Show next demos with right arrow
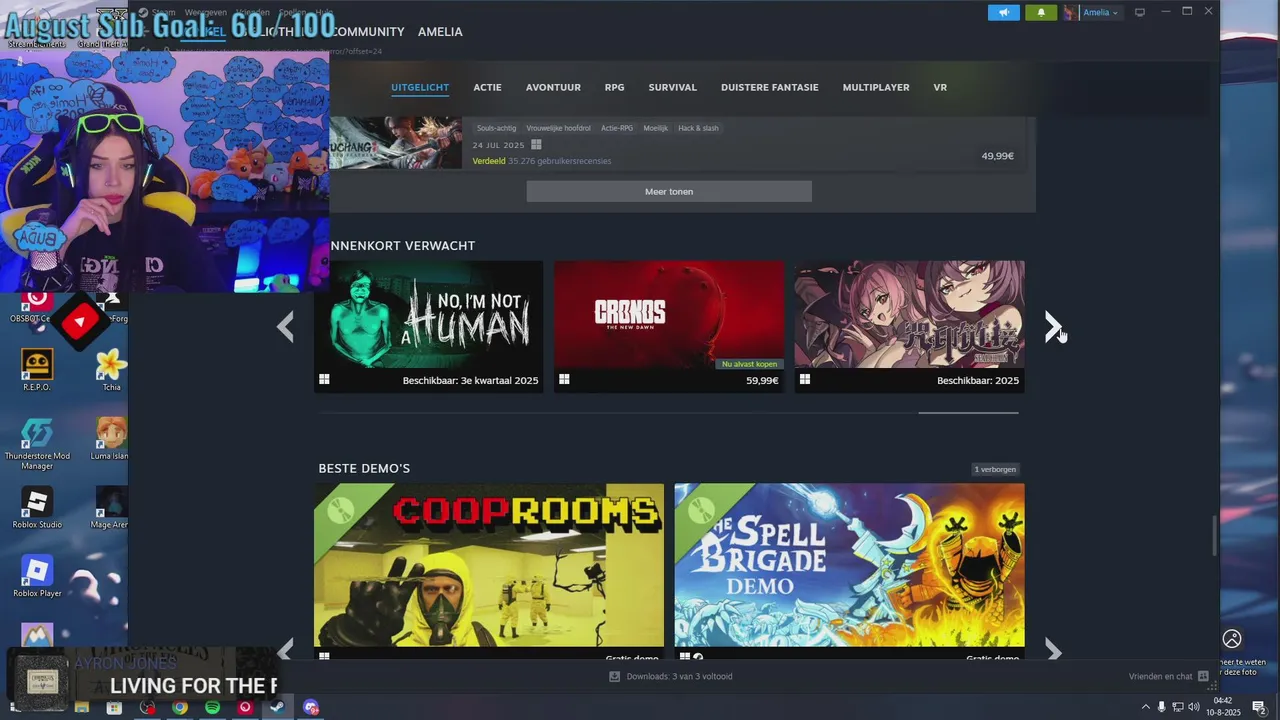 [x=1053, y=650]
